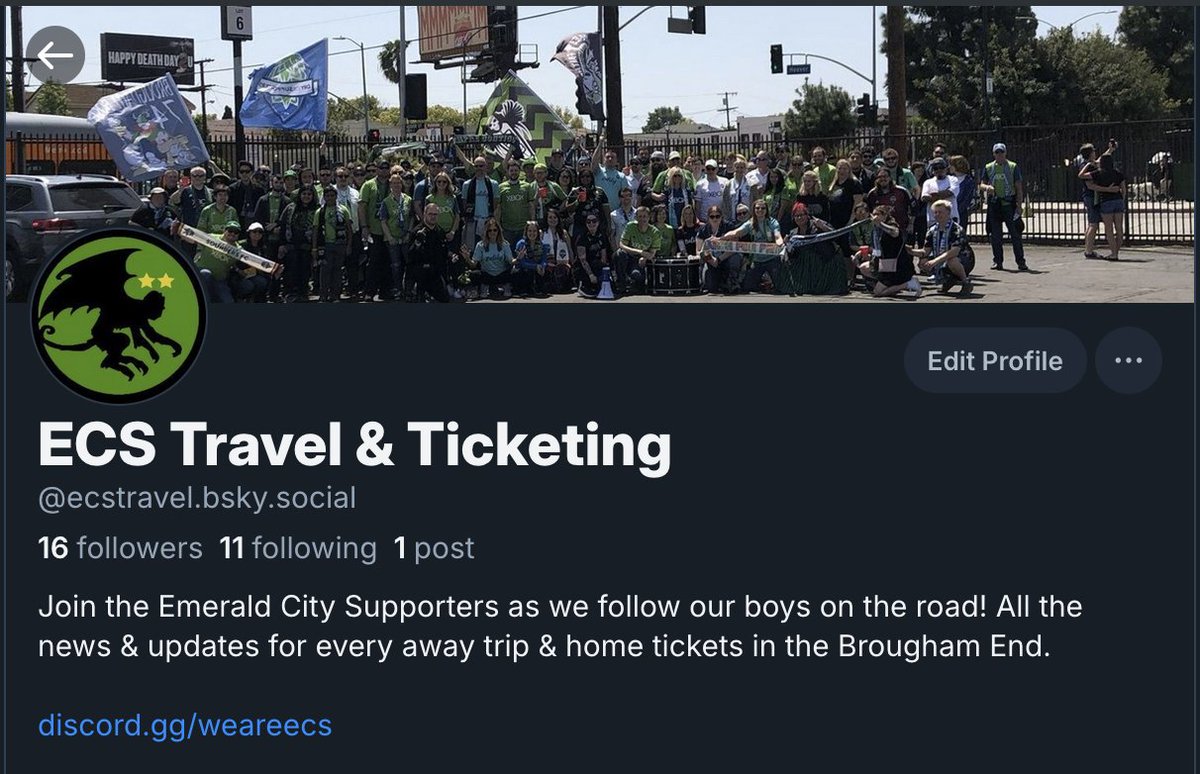1200x774 pixels.
Task: Click the Edit Profile button
Action: 995,360
